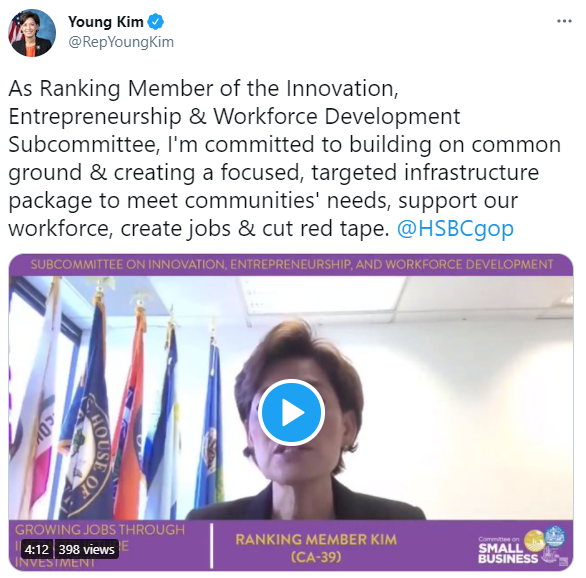The image size is (586, 578).
Task: Open Young Kim's profile avatar
Action: point(32,33)
